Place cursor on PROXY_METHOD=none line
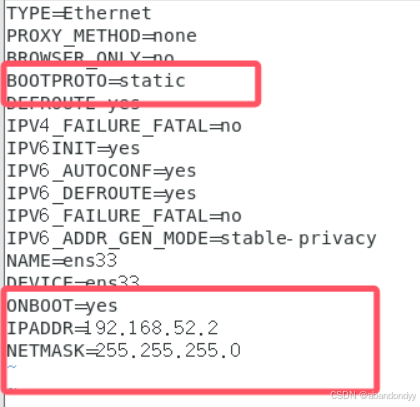420x407 pixels. (102, 36)
